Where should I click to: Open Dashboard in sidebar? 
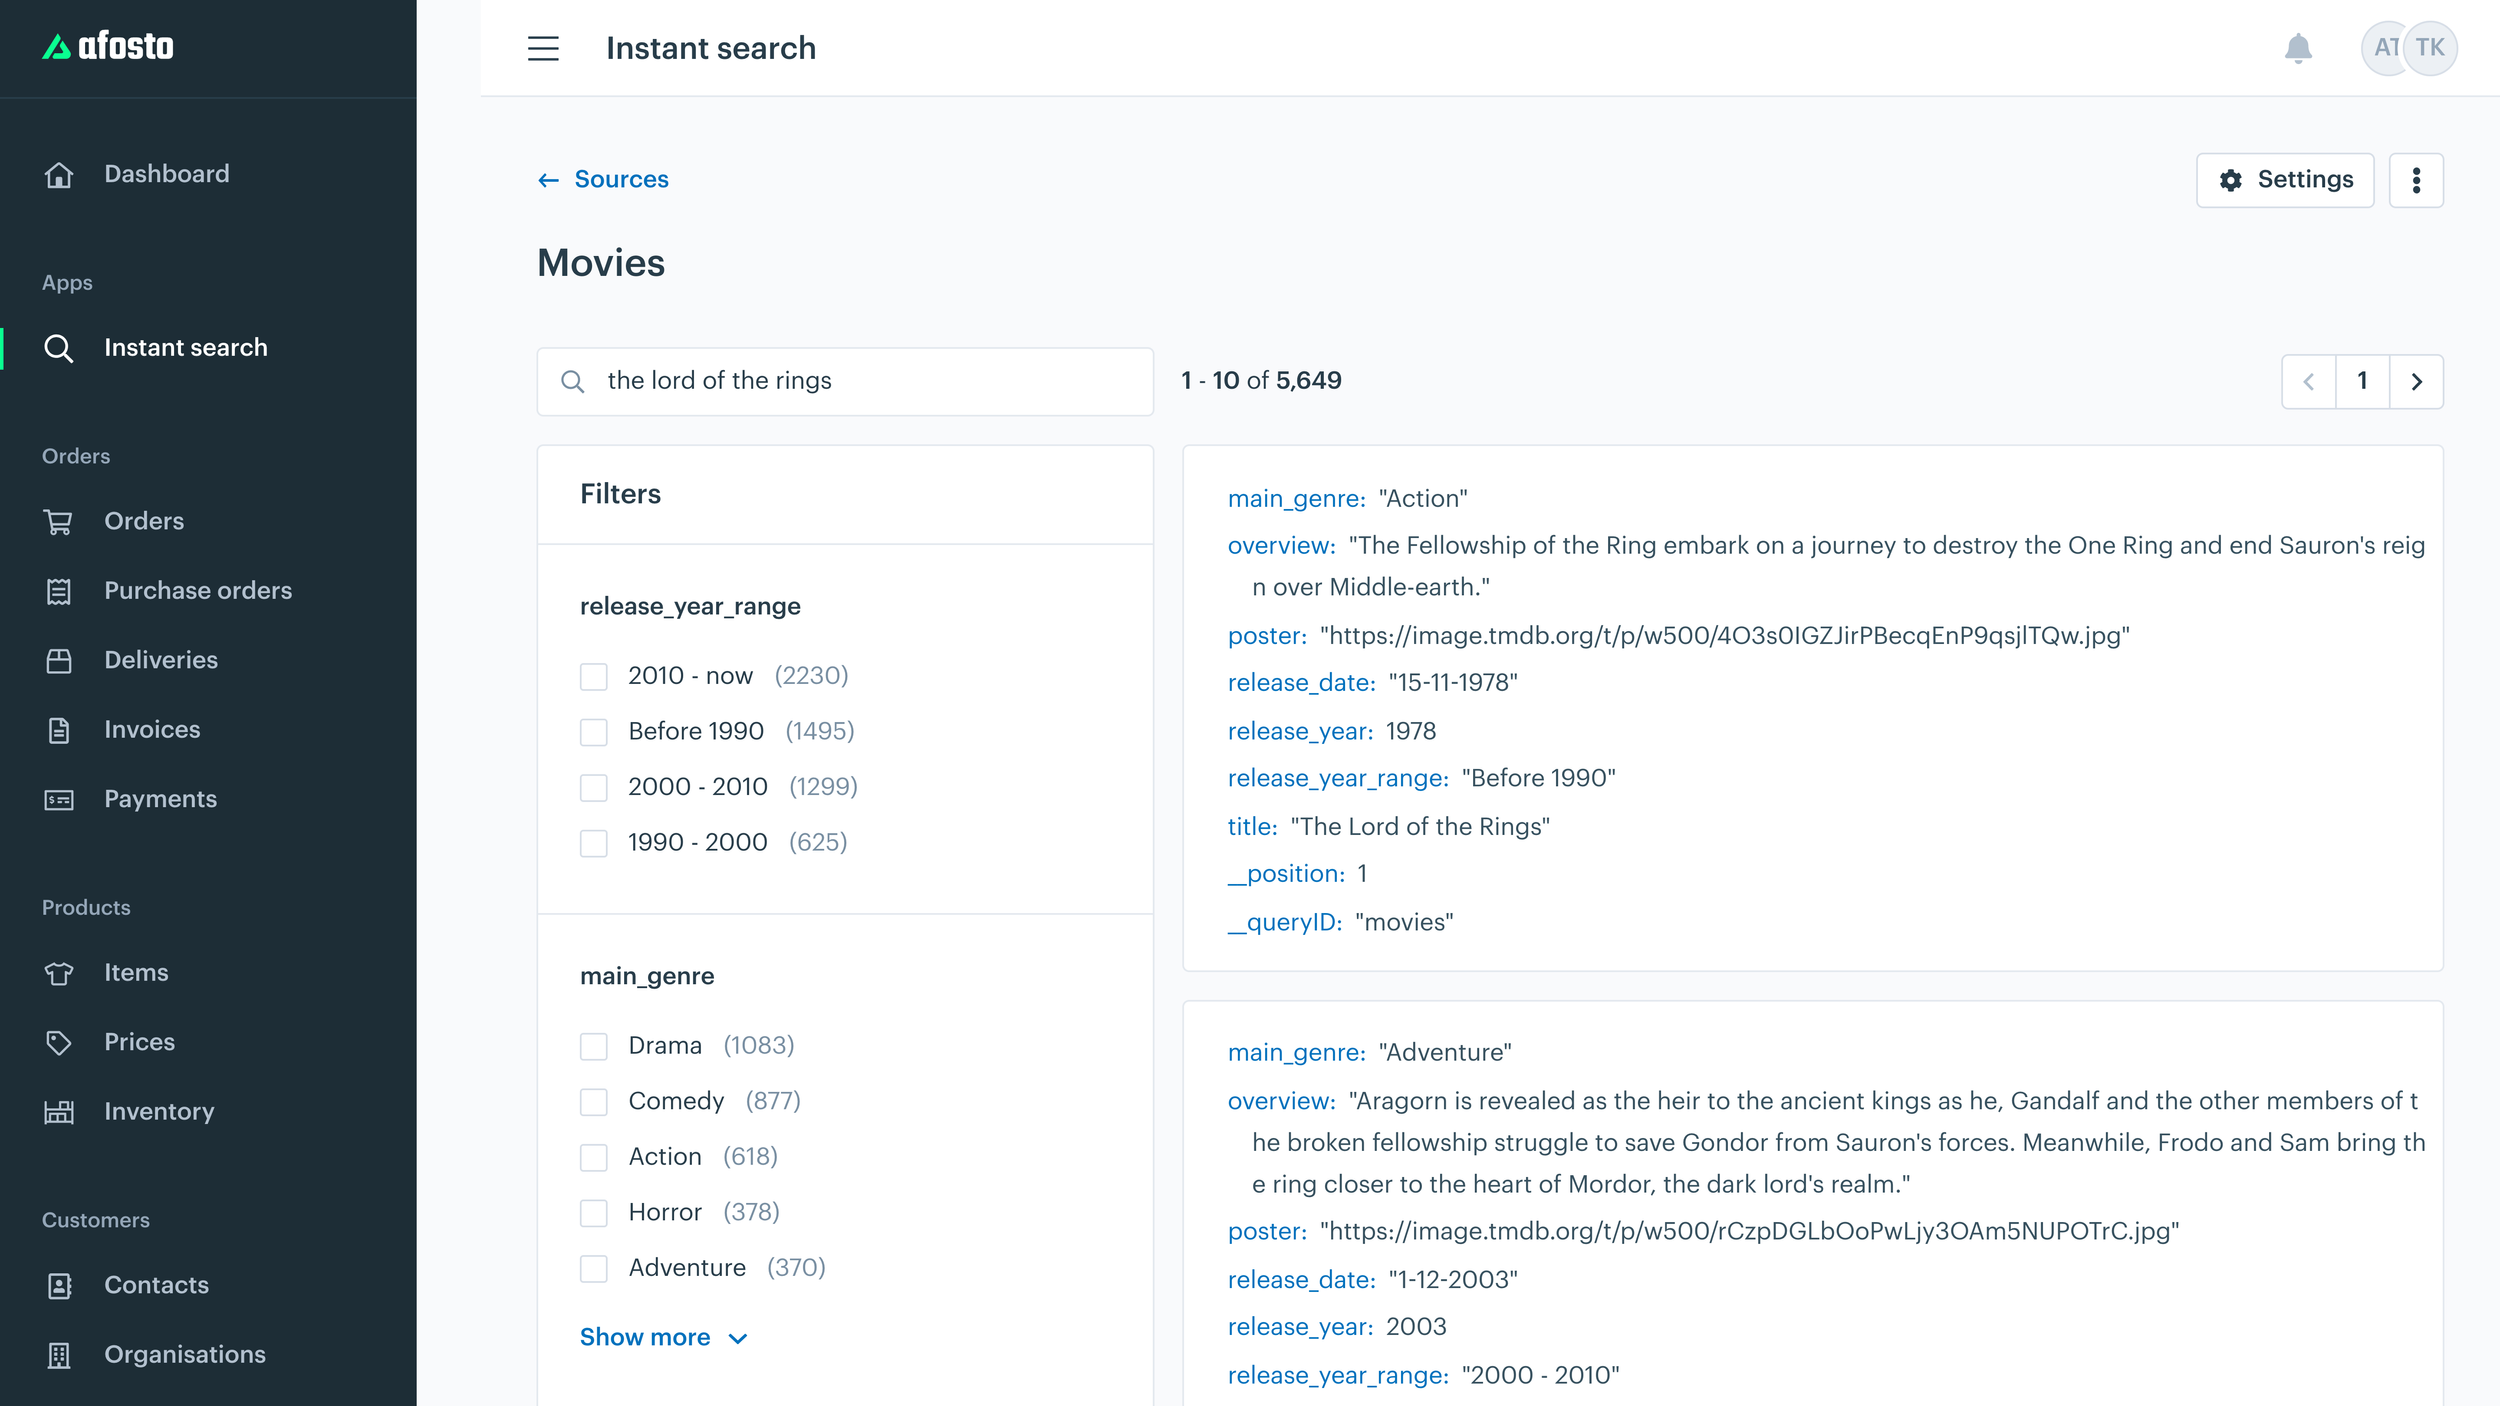167,174
